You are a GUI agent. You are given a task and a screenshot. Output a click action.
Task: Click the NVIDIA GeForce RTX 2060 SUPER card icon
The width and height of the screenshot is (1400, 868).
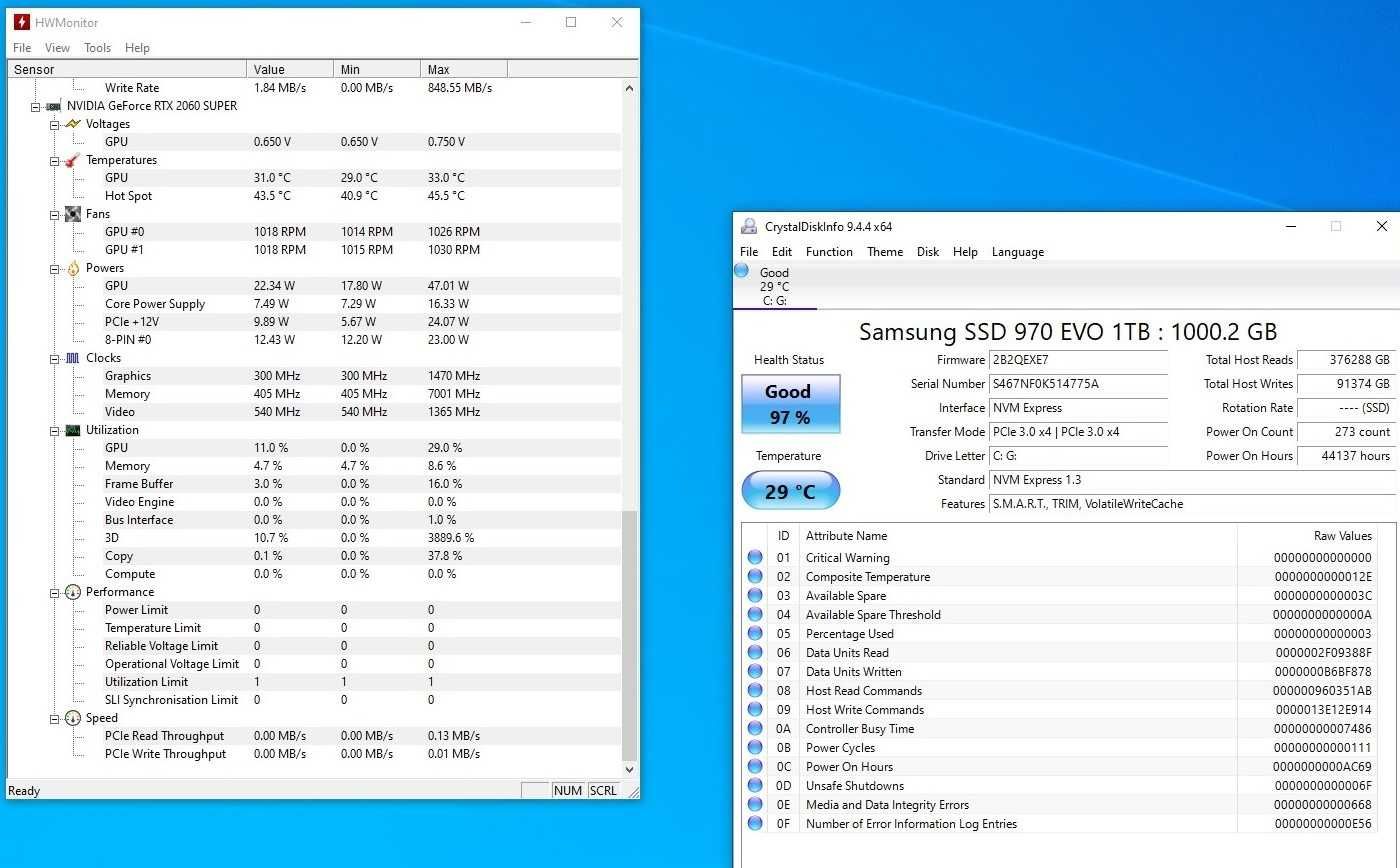(54, 106)
